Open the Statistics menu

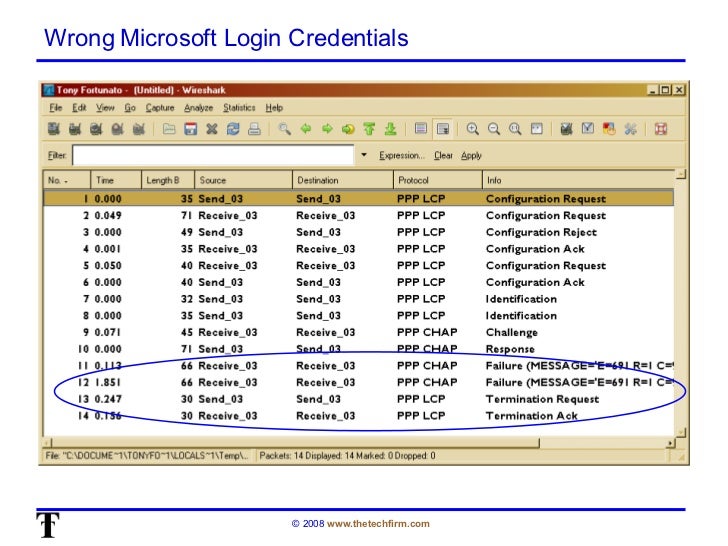[x=240, y=108]
